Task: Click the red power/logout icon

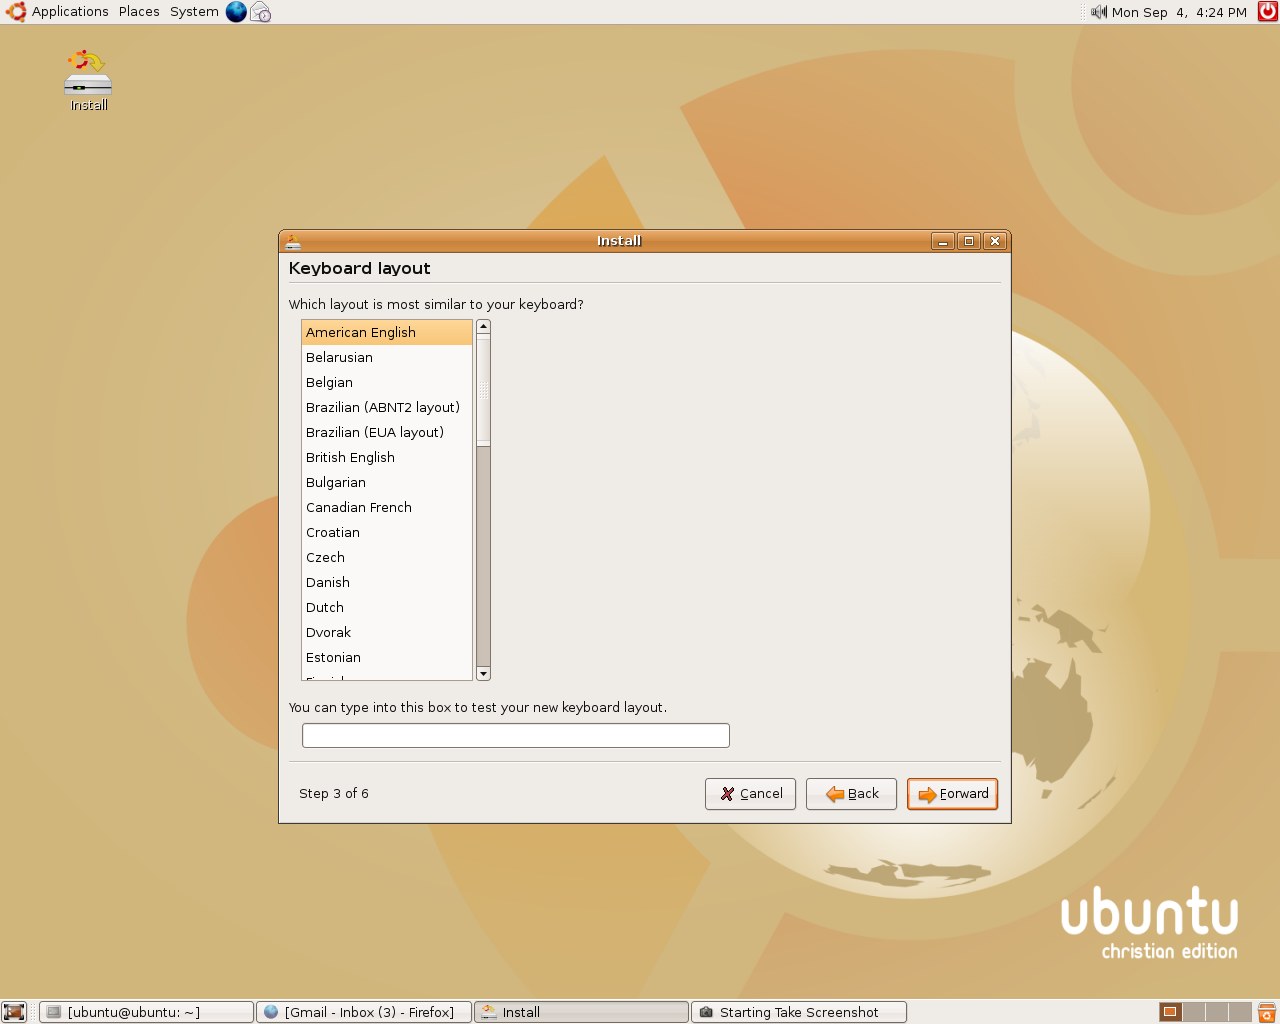Action: [1267, 12]
